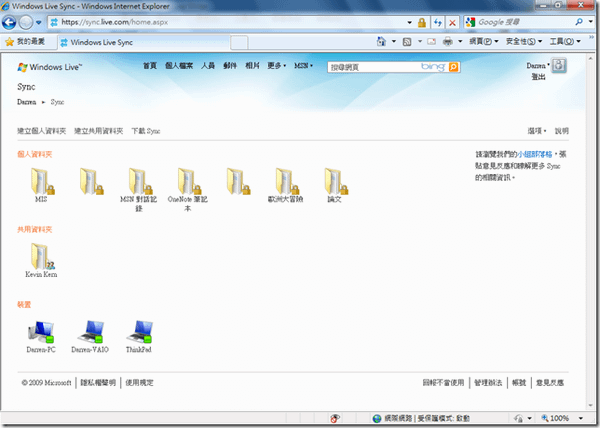This screenshot has width=600, height=428.
Task: Select the ThinkPad device
Action: pos(139,337)
